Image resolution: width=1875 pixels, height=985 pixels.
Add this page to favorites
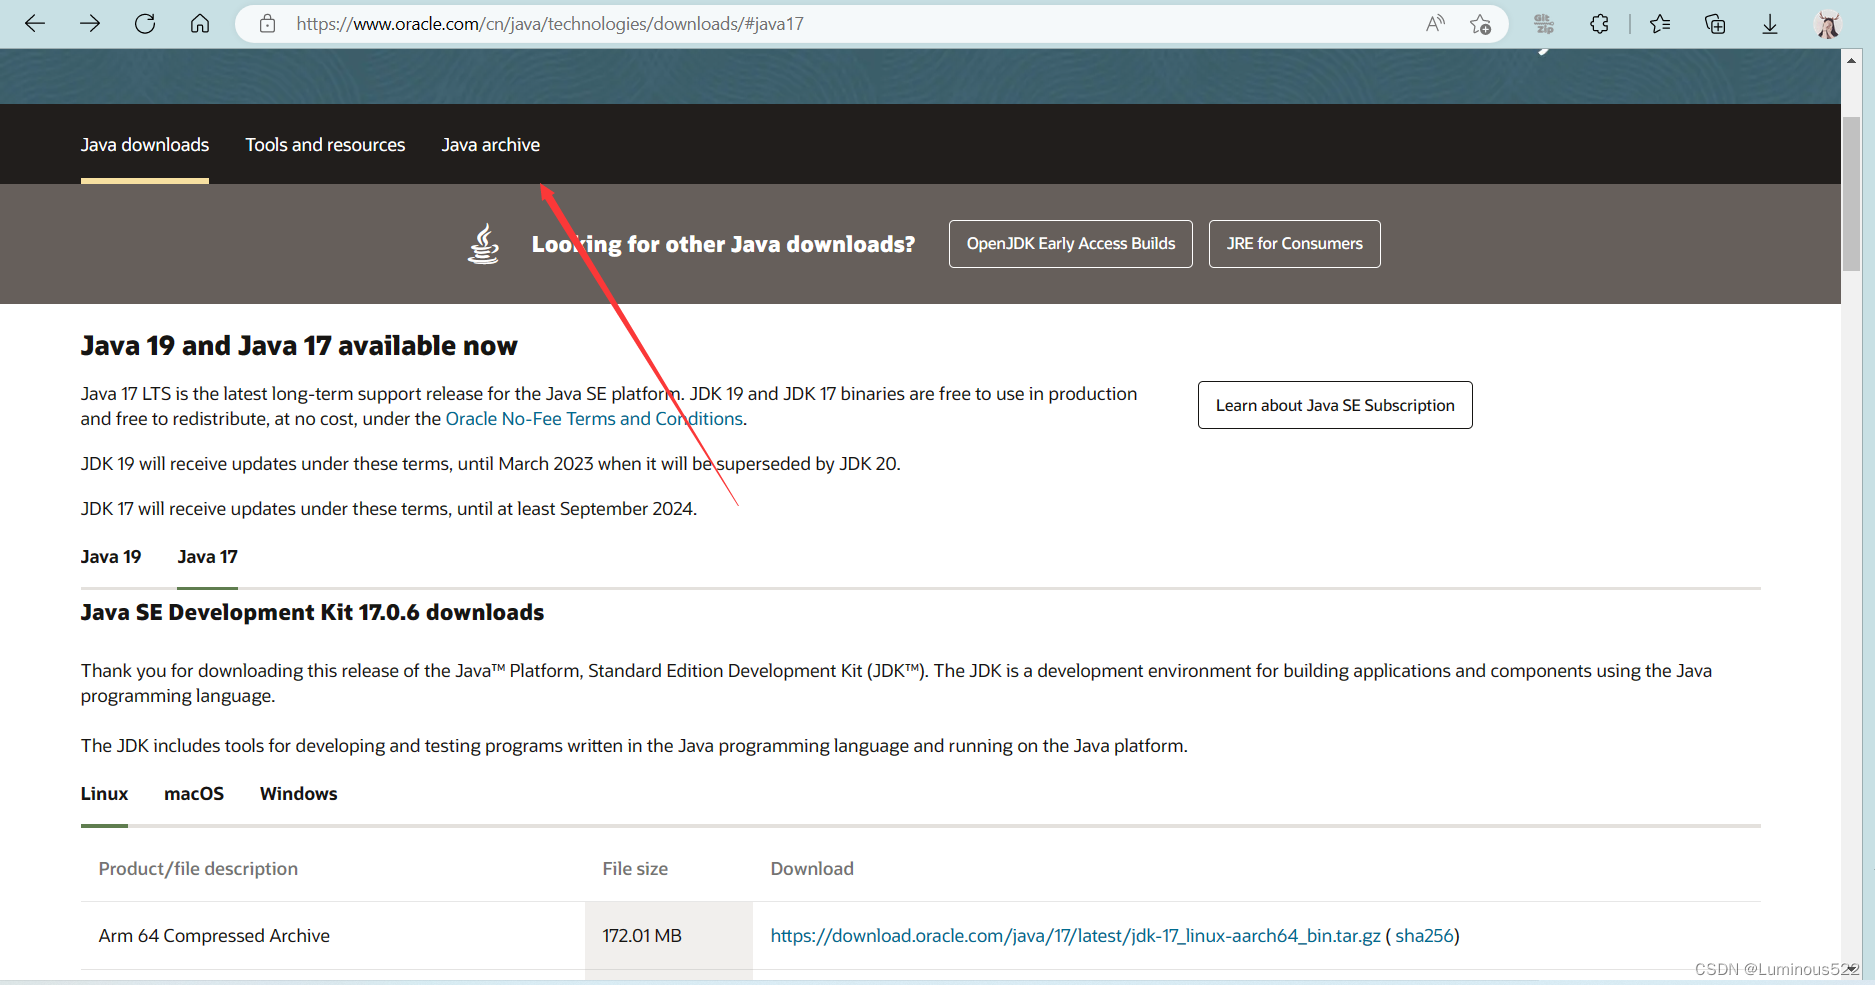[x=1481, y=24]
